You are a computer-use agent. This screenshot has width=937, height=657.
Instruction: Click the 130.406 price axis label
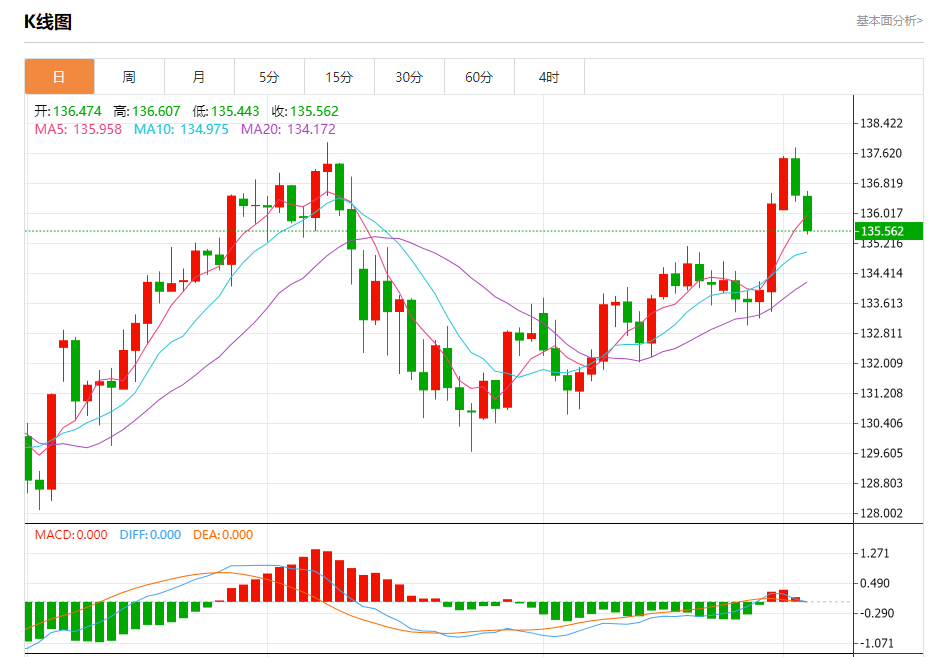tap(881, 423)
